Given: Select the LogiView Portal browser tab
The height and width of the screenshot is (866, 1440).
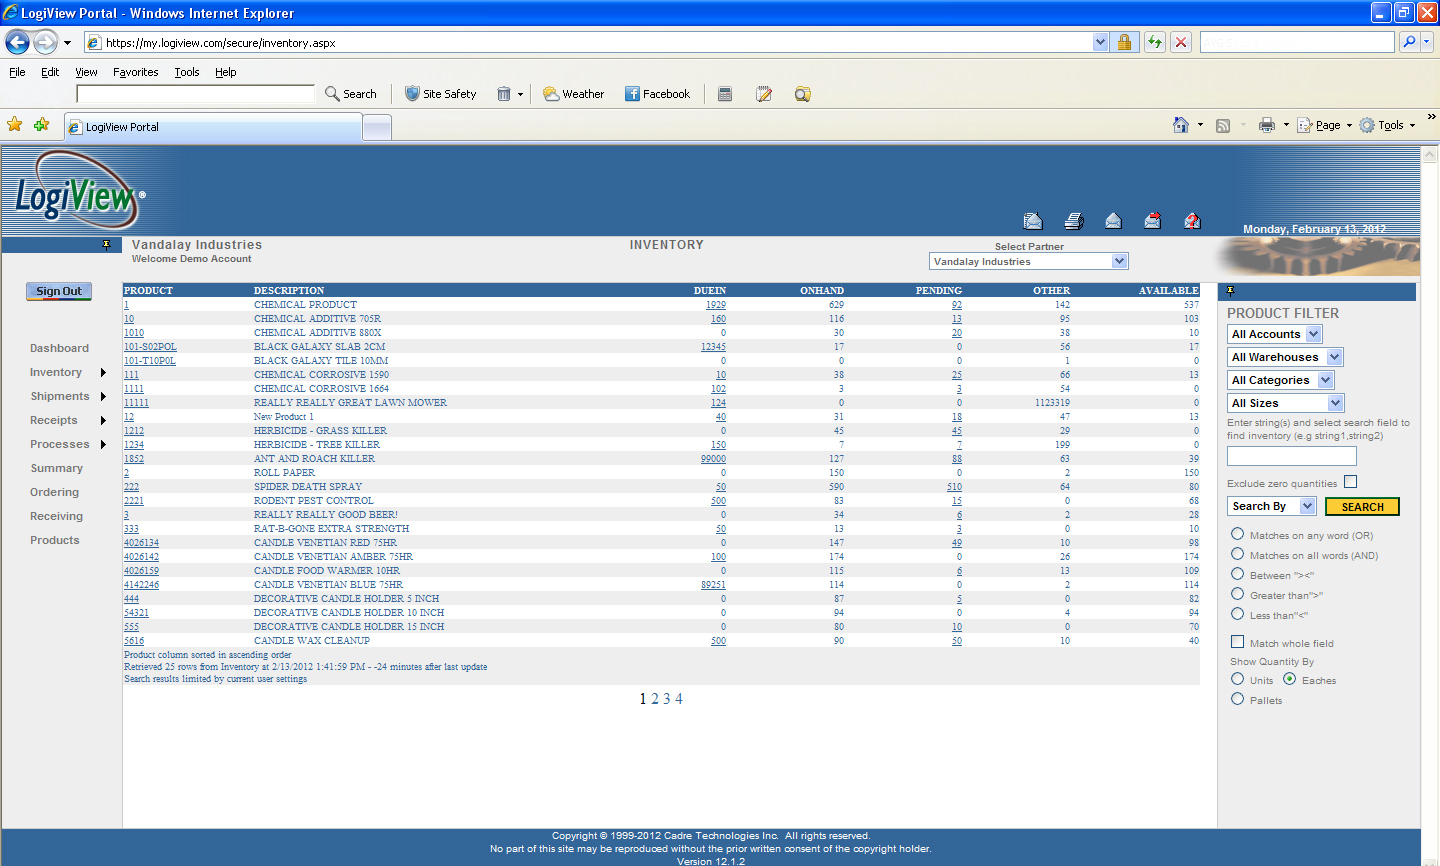Looking at the screenshot, I should pyautogui.click(x=213, y=127).
